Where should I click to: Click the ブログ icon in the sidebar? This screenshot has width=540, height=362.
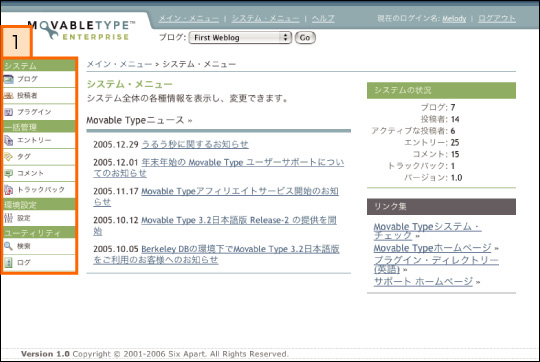(x=9, y=79)
